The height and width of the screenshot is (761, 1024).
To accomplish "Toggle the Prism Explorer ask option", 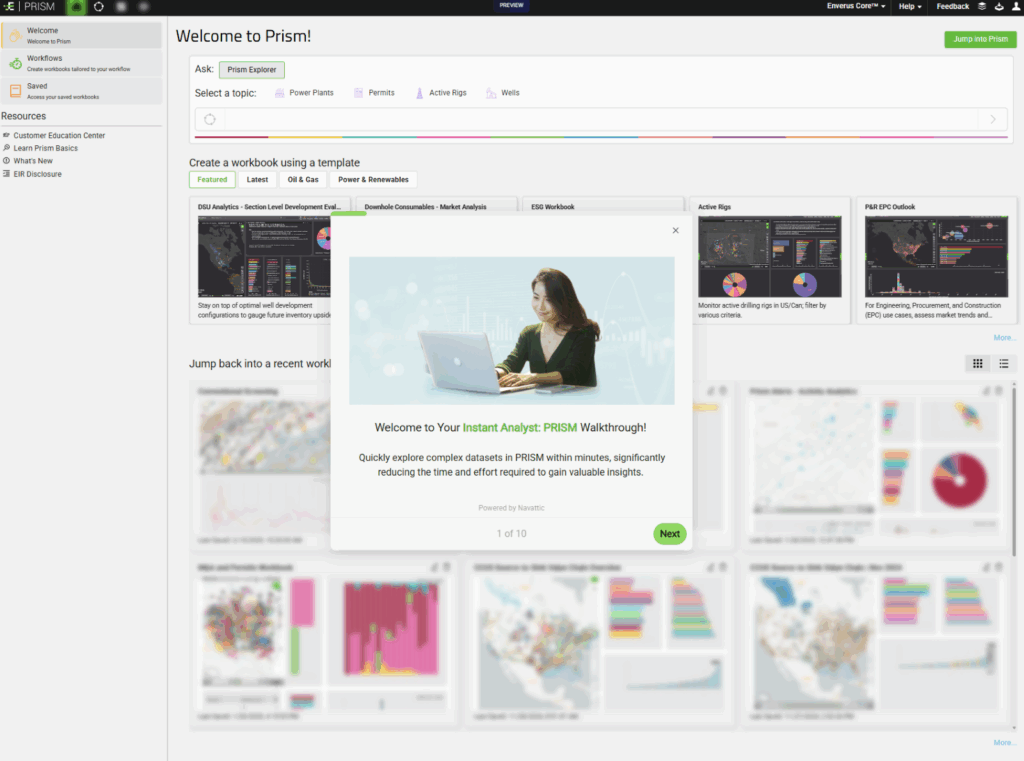I will (252, 70).
